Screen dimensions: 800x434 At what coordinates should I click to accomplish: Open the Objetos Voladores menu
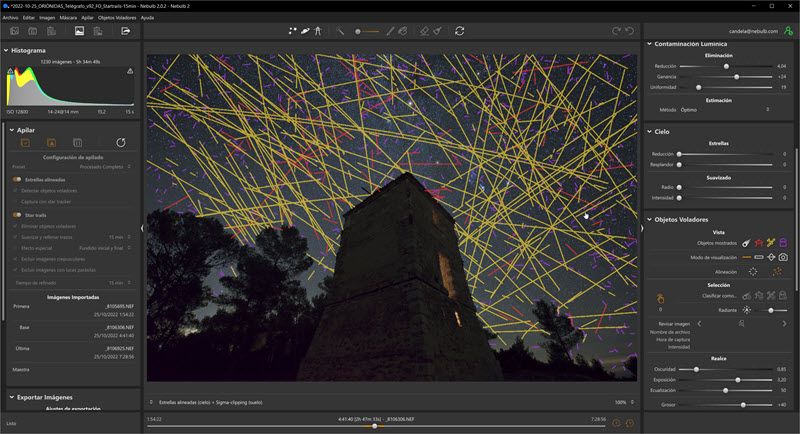pos(117,17)
